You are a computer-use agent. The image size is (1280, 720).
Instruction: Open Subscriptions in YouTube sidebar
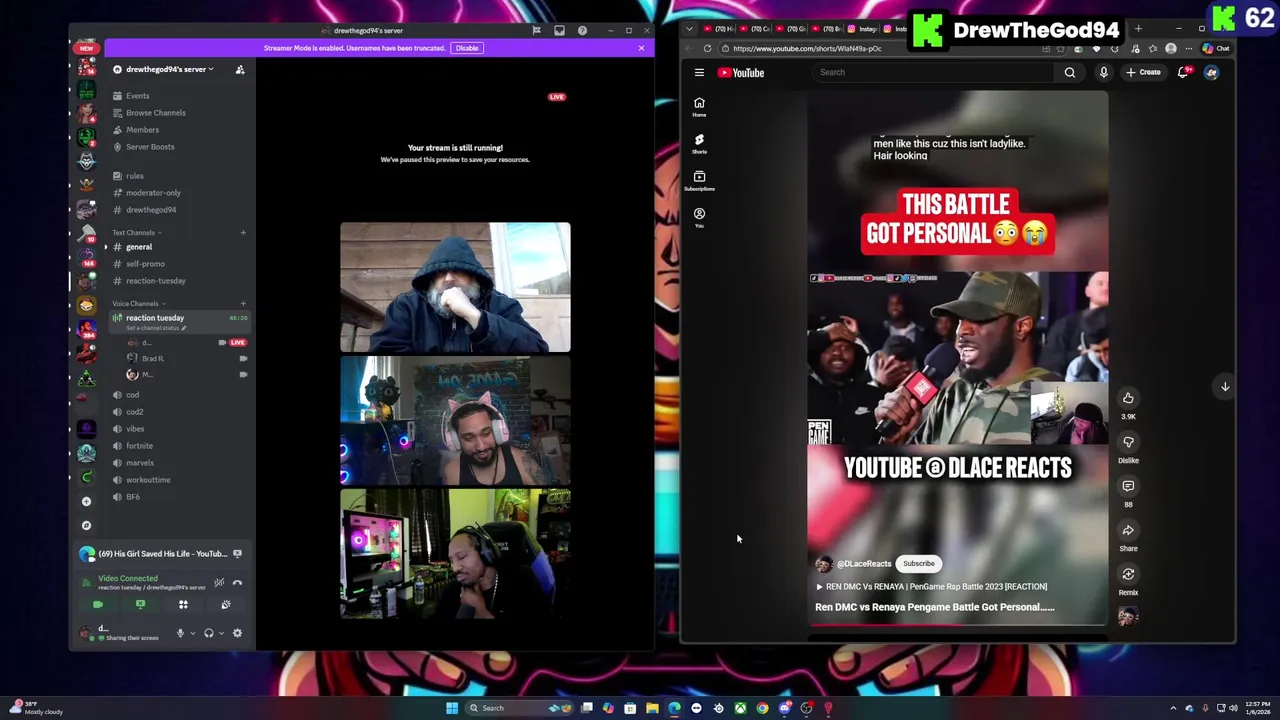coord(699,181)
